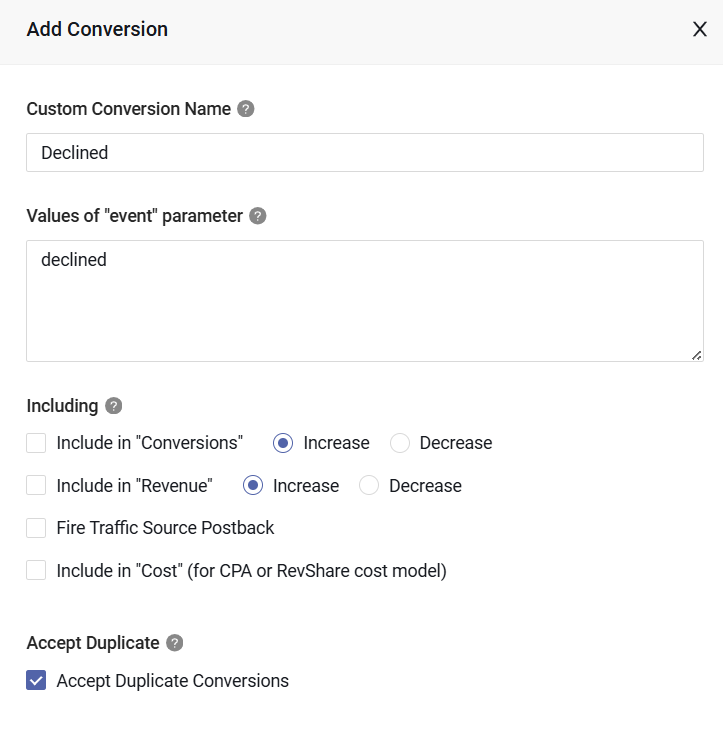Select Decrease radio for Conversions
This screenshot has width=723, height=745.
click(x=400, y=443)
